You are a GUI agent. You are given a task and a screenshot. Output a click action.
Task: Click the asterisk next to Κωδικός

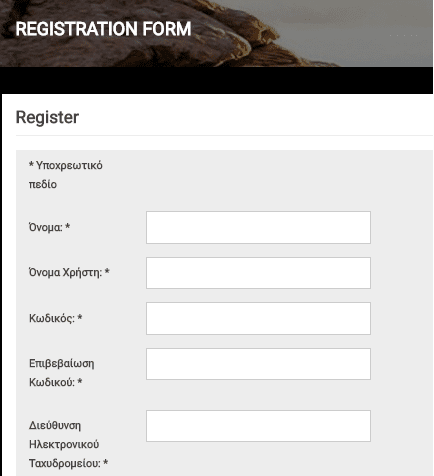coord(80,317)
